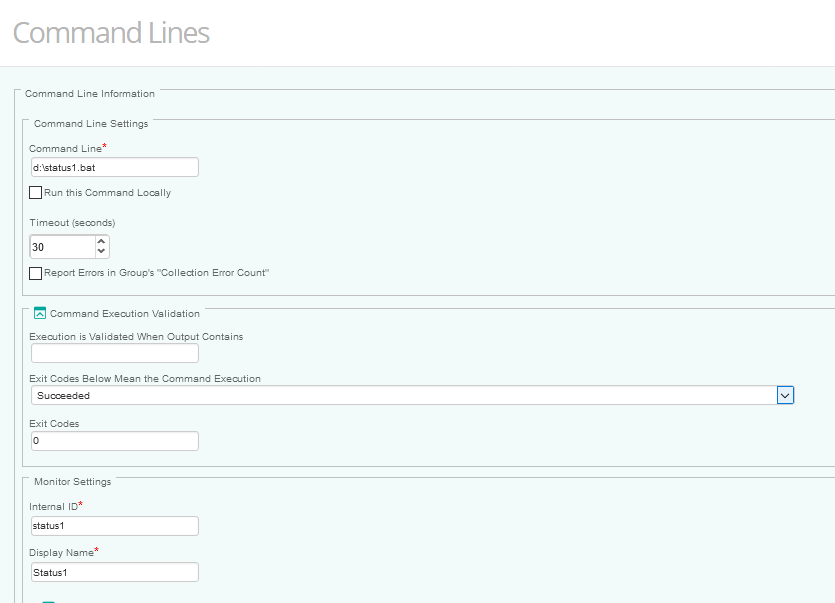Click the partially visible section icon below Display Name

(48, 600)
